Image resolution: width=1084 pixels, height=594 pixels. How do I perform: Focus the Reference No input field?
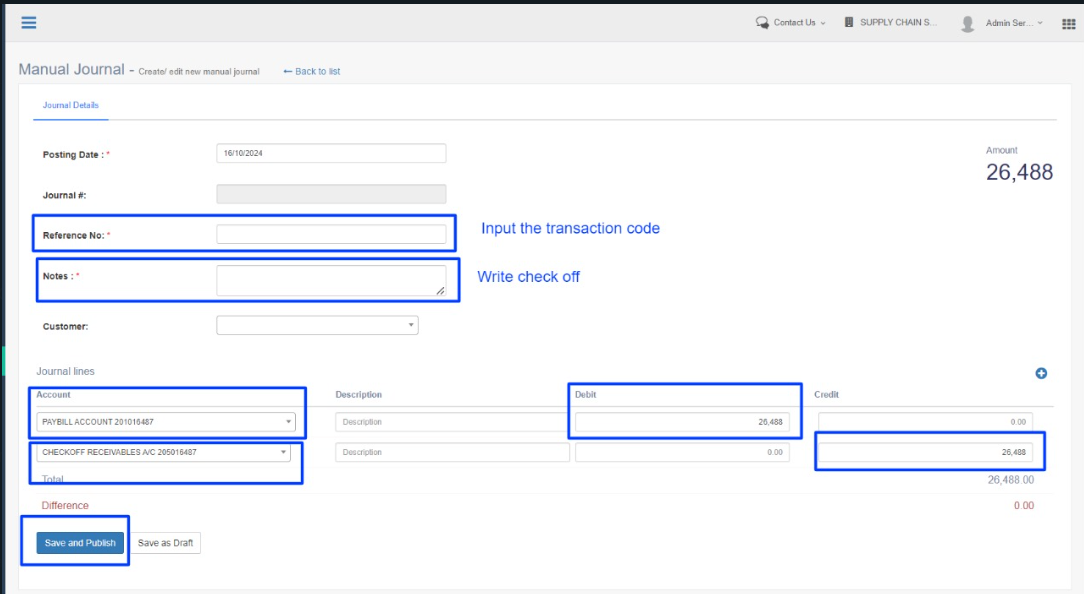[x=331, y=234]
